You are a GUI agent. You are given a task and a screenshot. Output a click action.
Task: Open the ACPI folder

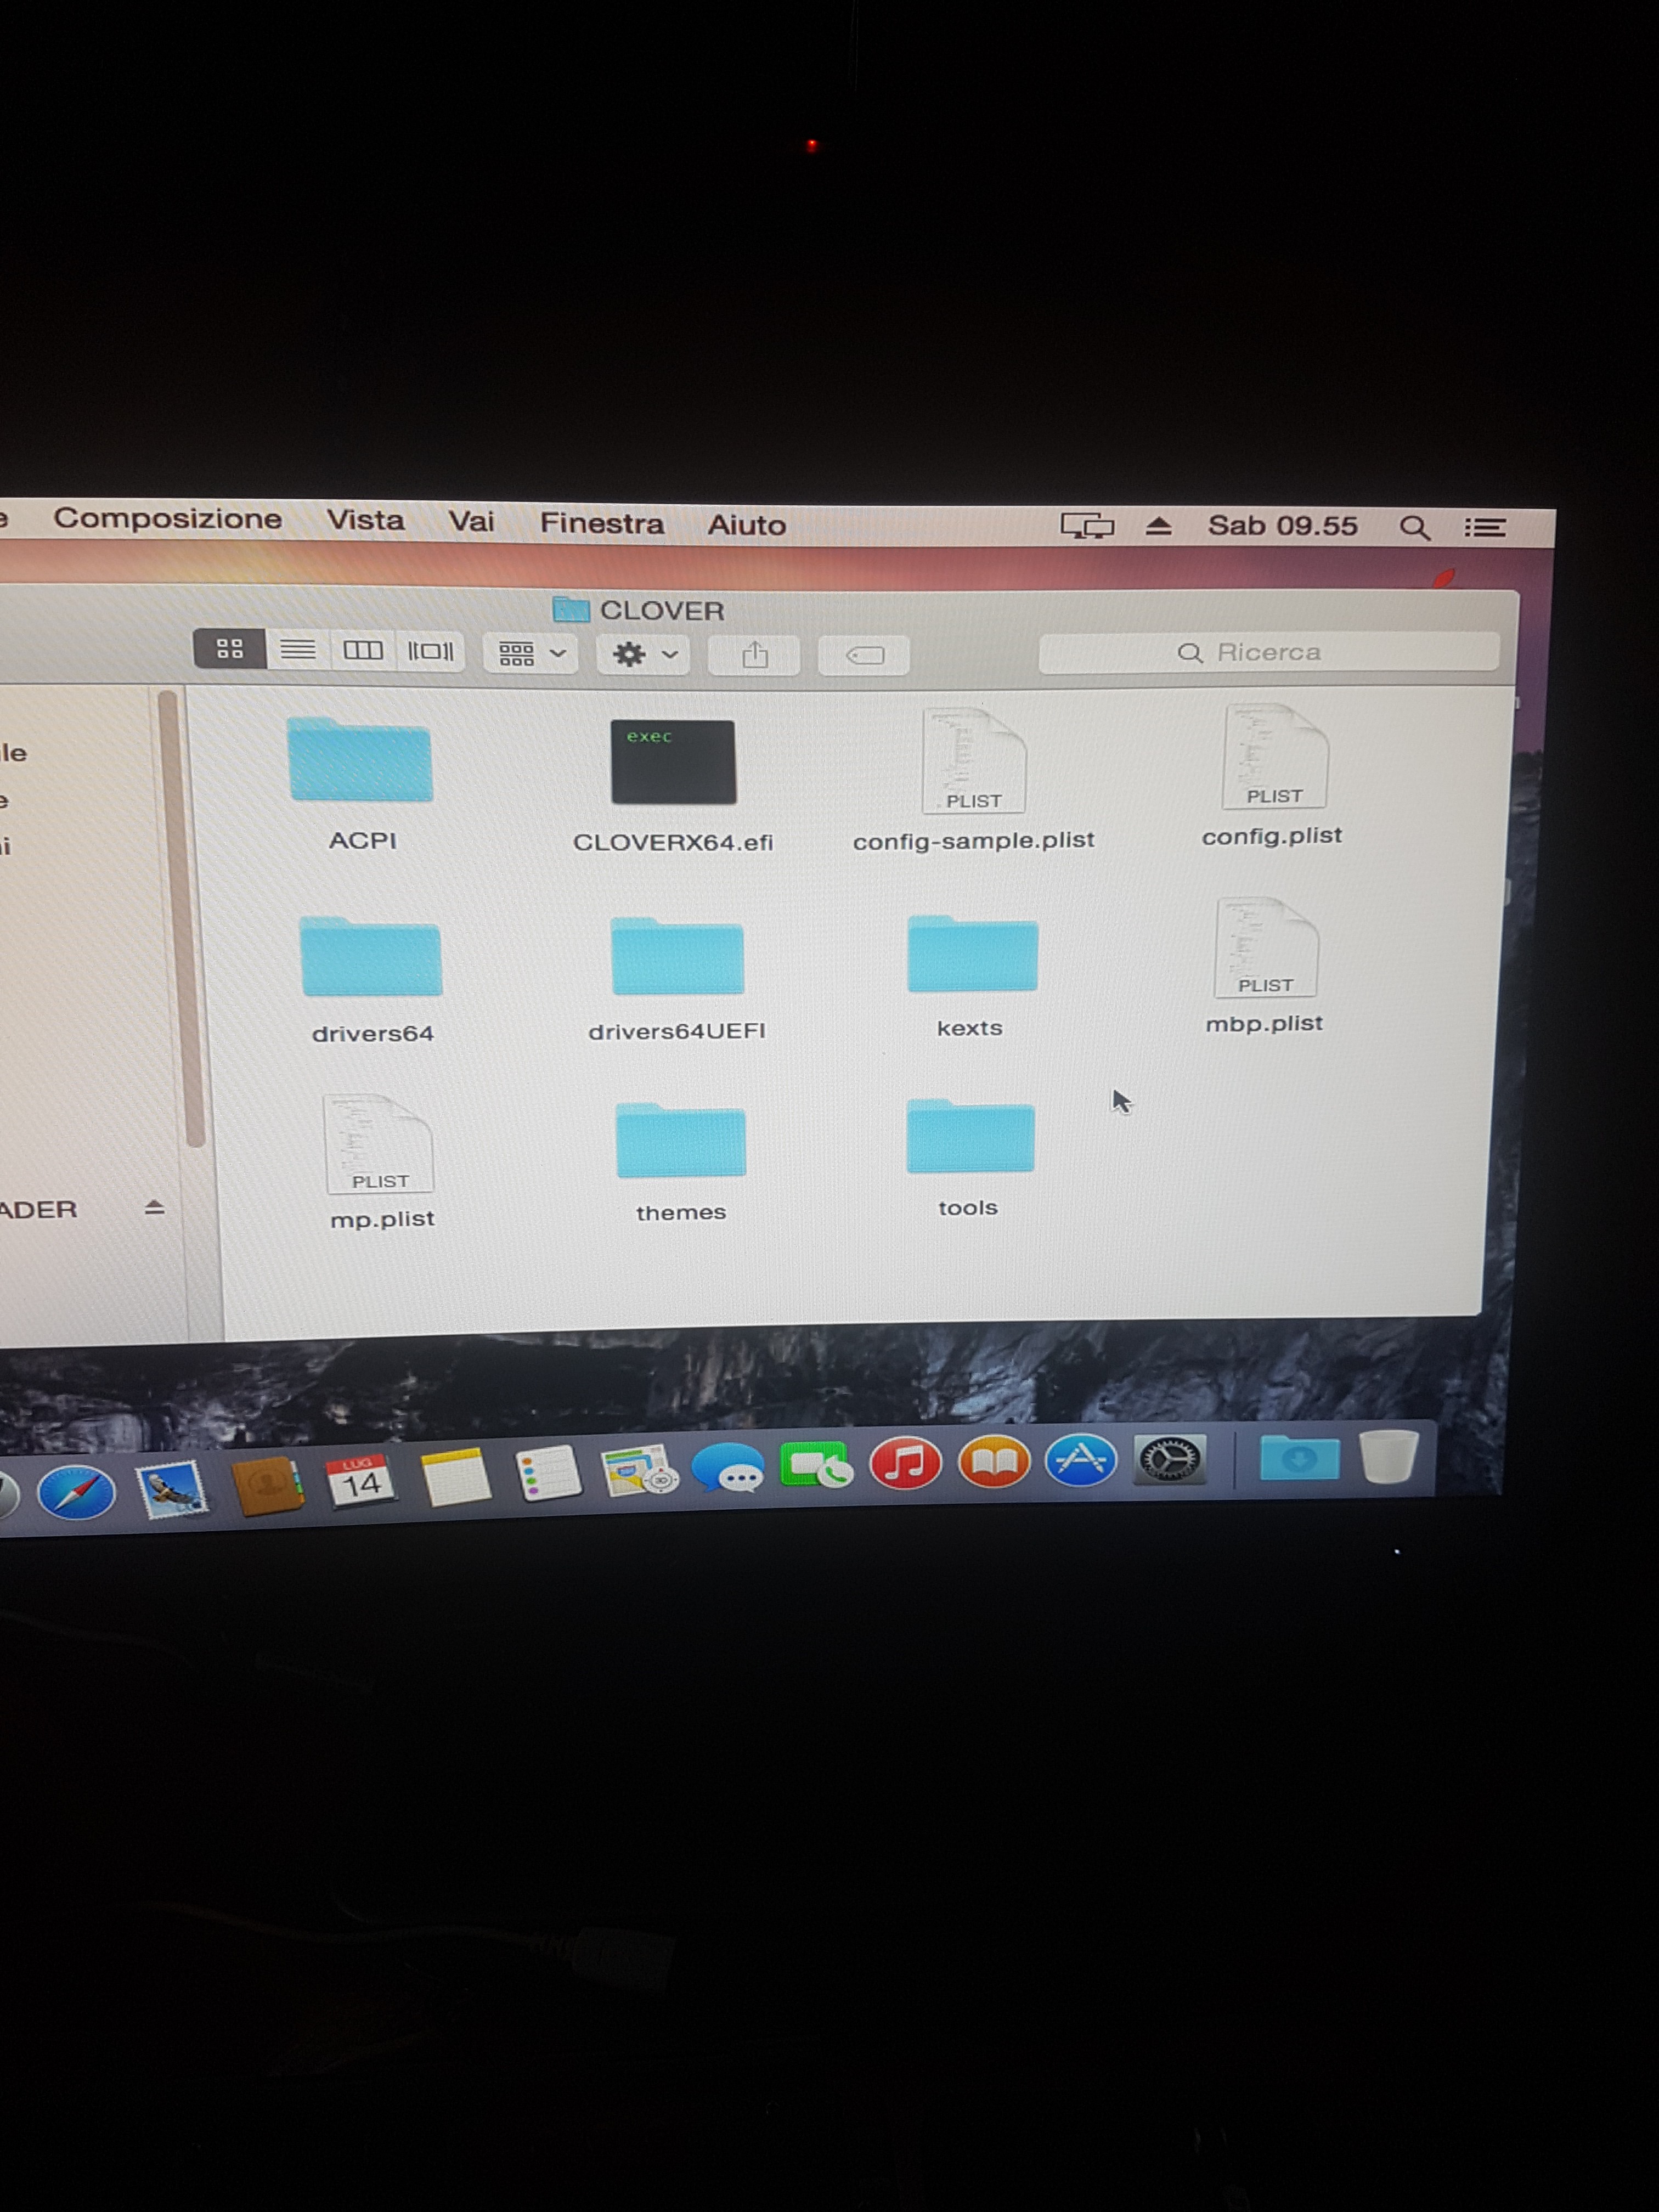pyautogui.click(x=360, y=760)
